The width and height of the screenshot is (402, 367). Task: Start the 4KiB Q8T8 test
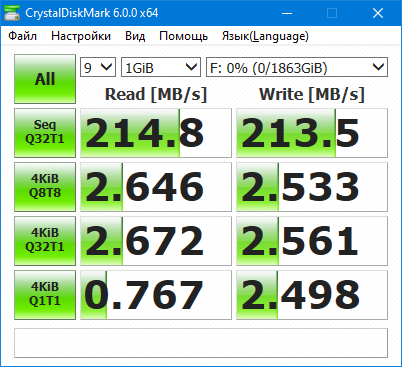[x=45, y=187]
